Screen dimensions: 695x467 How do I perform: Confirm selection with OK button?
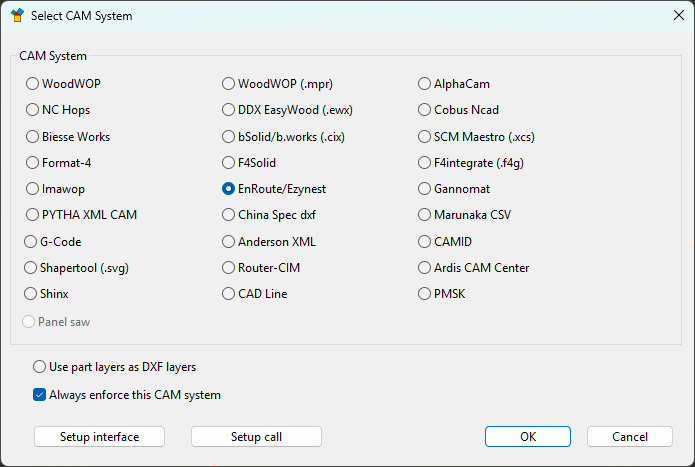tap(528, 437)
